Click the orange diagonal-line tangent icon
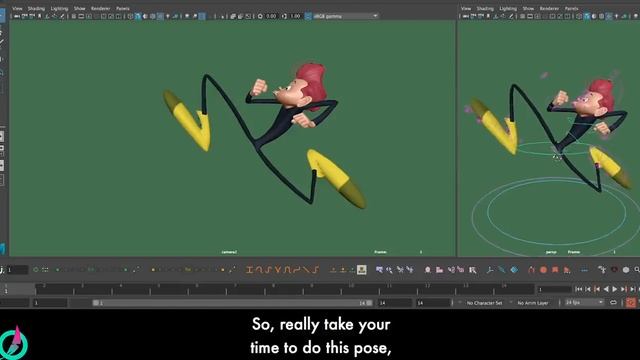The image size is (640, 360). [306, 270]
